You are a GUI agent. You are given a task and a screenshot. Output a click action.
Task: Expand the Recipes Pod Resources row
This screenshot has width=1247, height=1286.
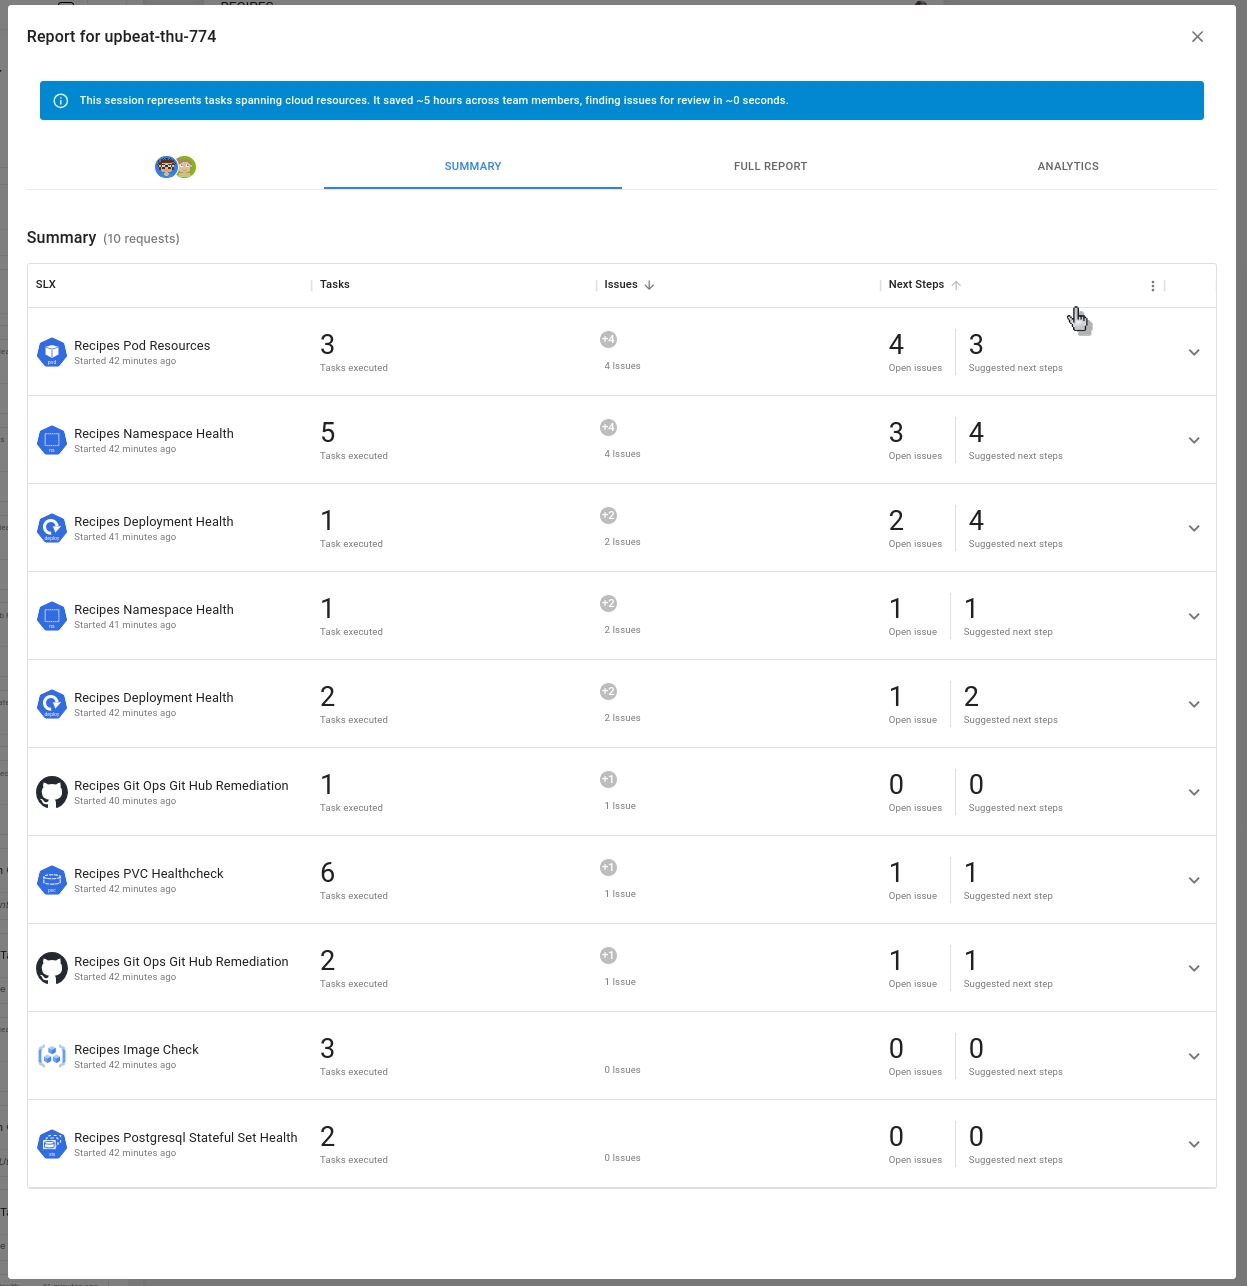pos(1193,352)
